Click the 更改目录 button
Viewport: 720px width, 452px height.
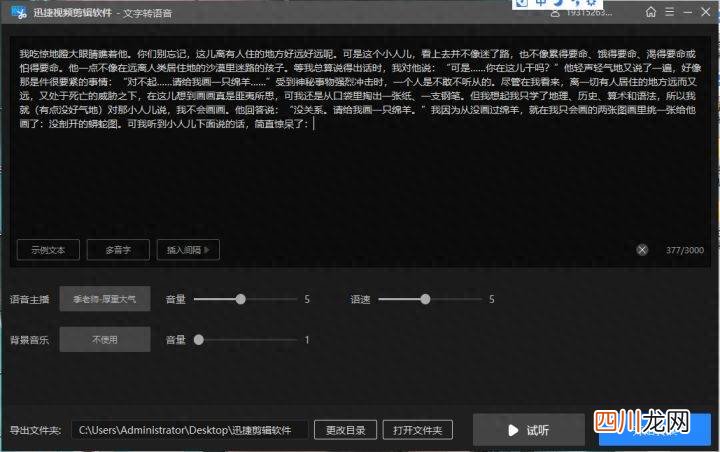coord(345,430)
